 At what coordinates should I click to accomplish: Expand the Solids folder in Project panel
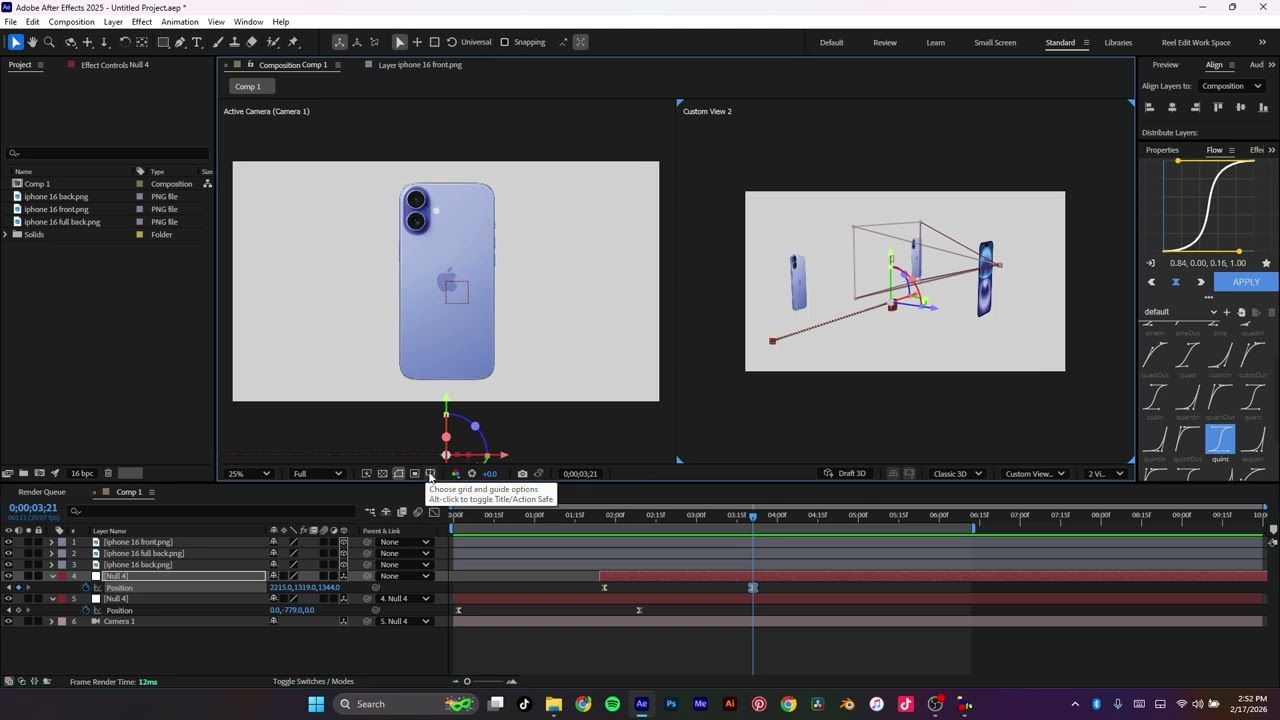[6, 234]
